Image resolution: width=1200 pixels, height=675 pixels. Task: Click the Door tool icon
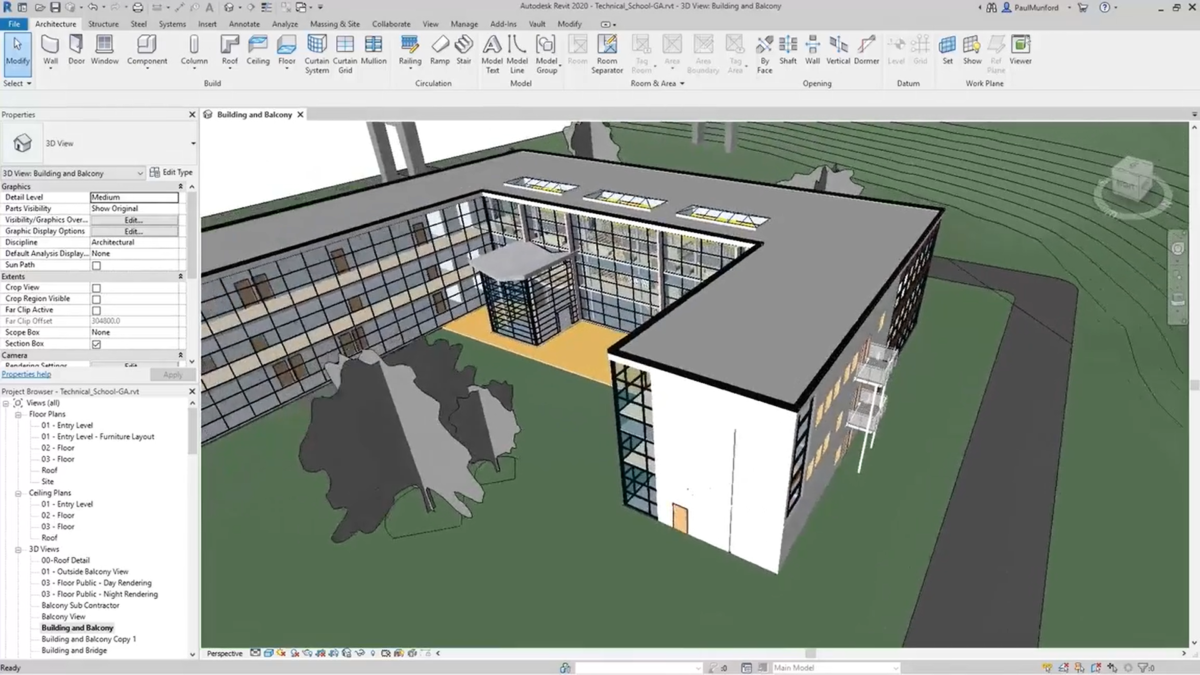click(77, 50)
